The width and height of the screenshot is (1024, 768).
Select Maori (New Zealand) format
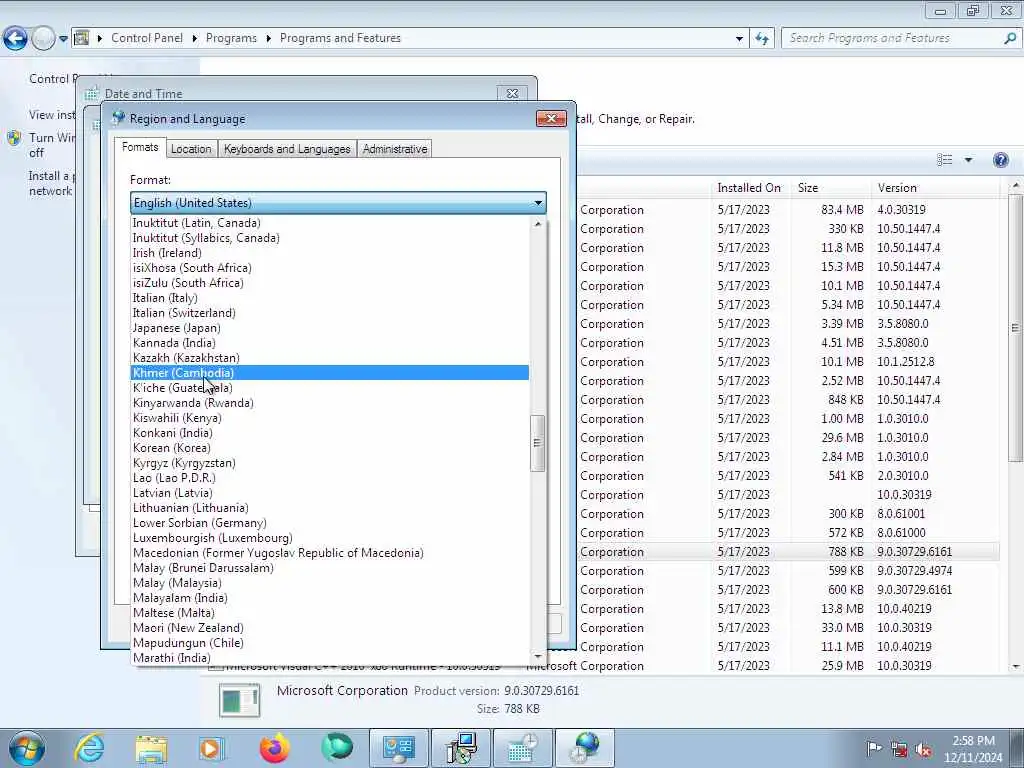tap(330, 628)
